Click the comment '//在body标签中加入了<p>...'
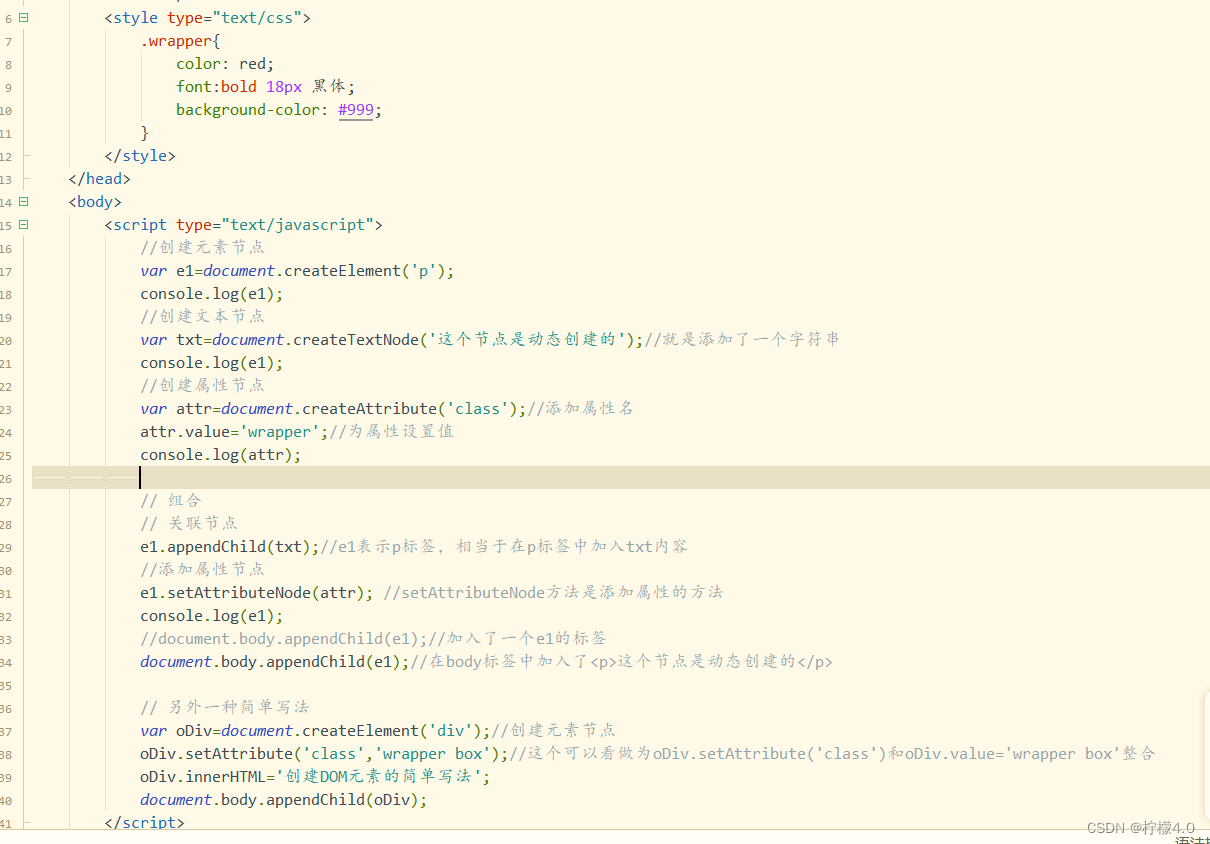 [622, 661]
